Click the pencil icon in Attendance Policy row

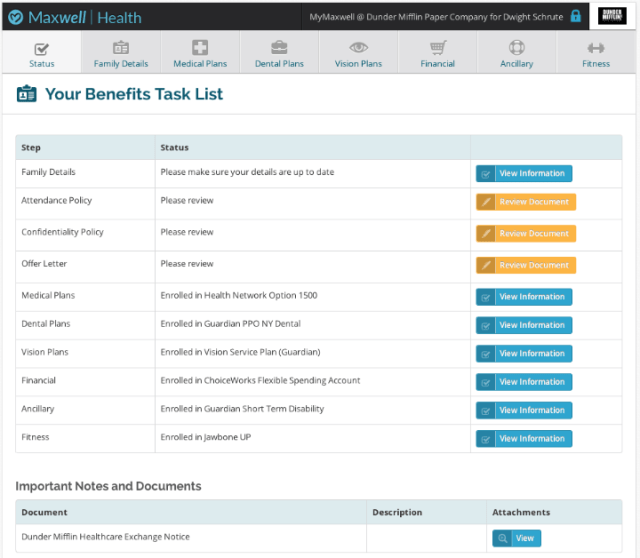coord(486,202)
